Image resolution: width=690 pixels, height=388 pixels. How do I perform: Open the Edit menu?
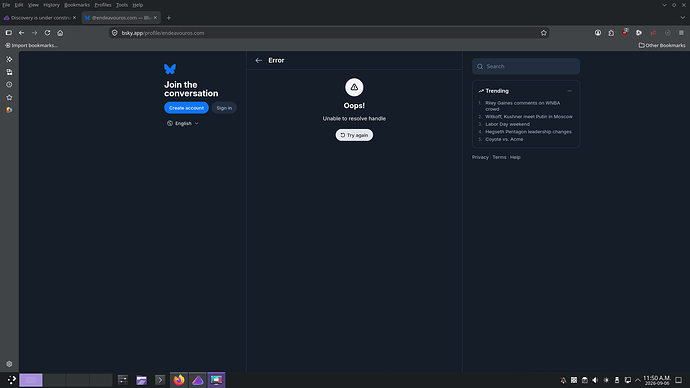click(x=19, y=5)
